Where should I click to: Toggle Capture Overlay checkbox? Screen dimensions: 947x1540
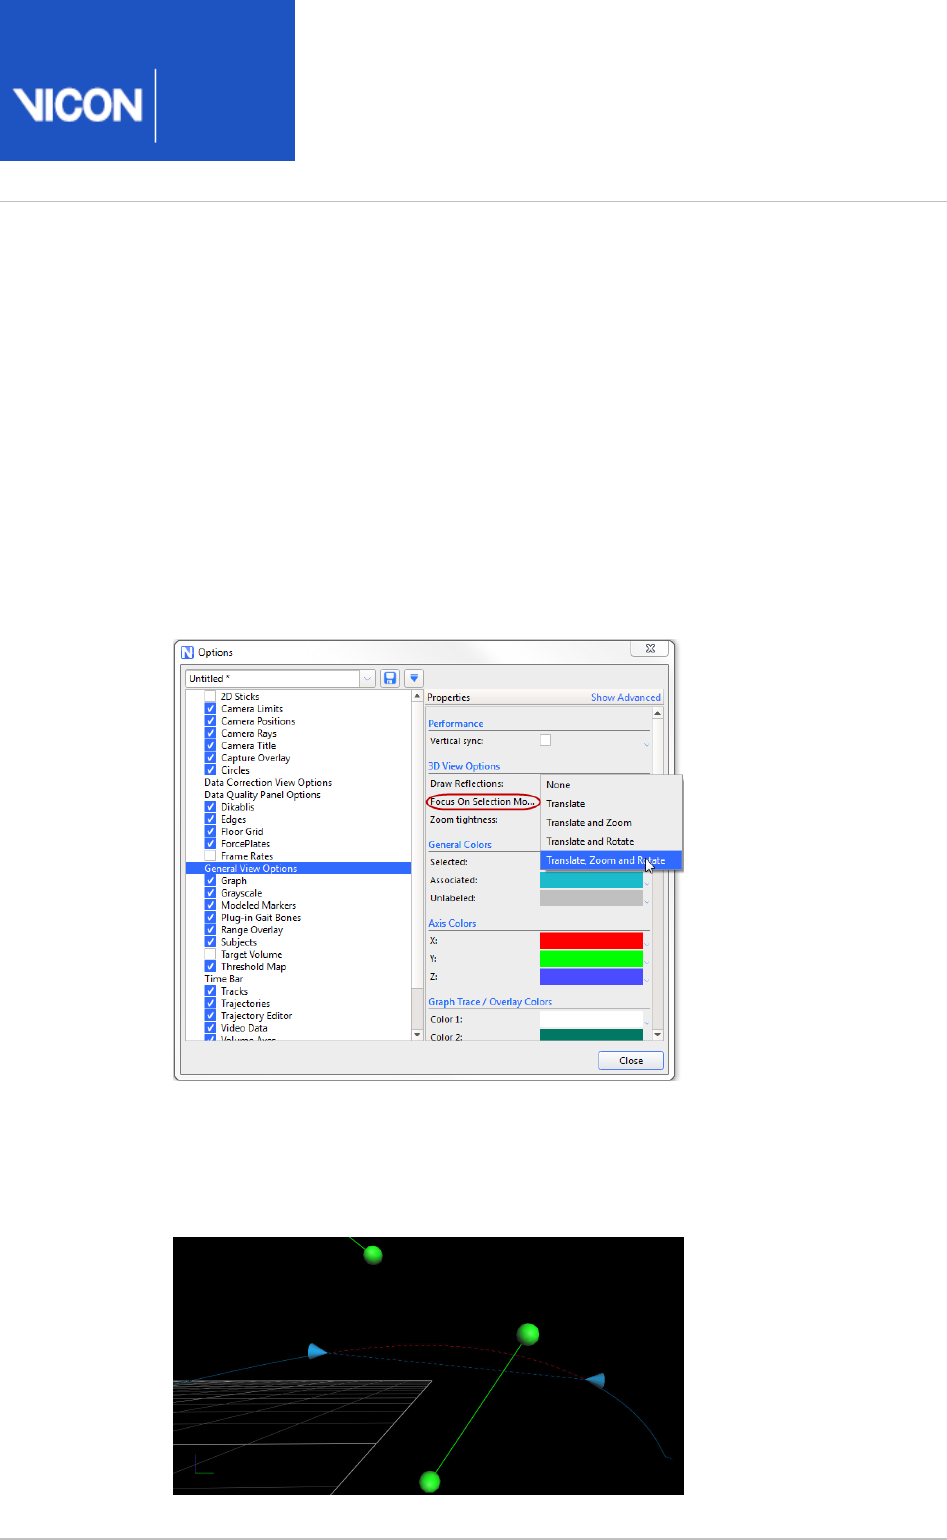pyautogui.click(x=210, y=758)
